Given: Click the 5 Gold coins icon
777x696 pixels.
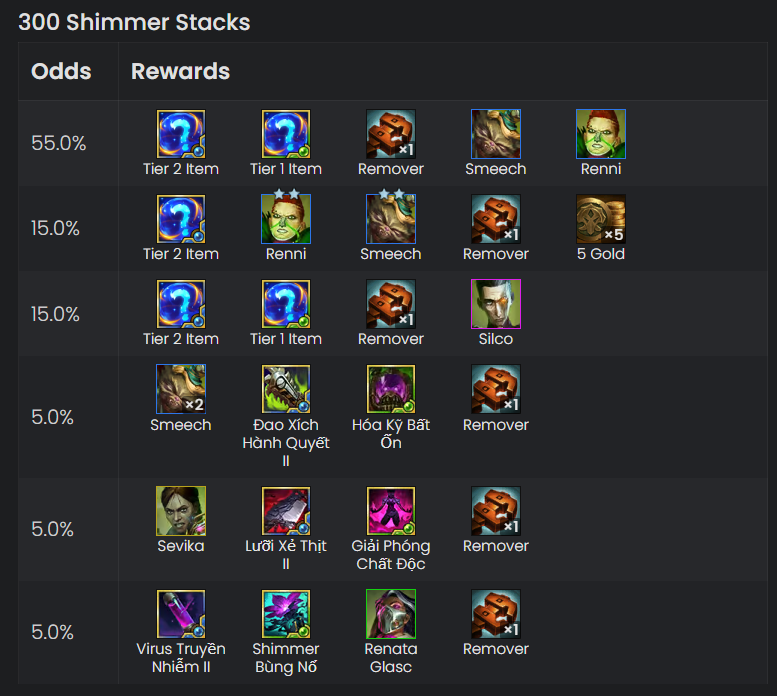Looking at the screenshot, I should (x=601, y=219).
